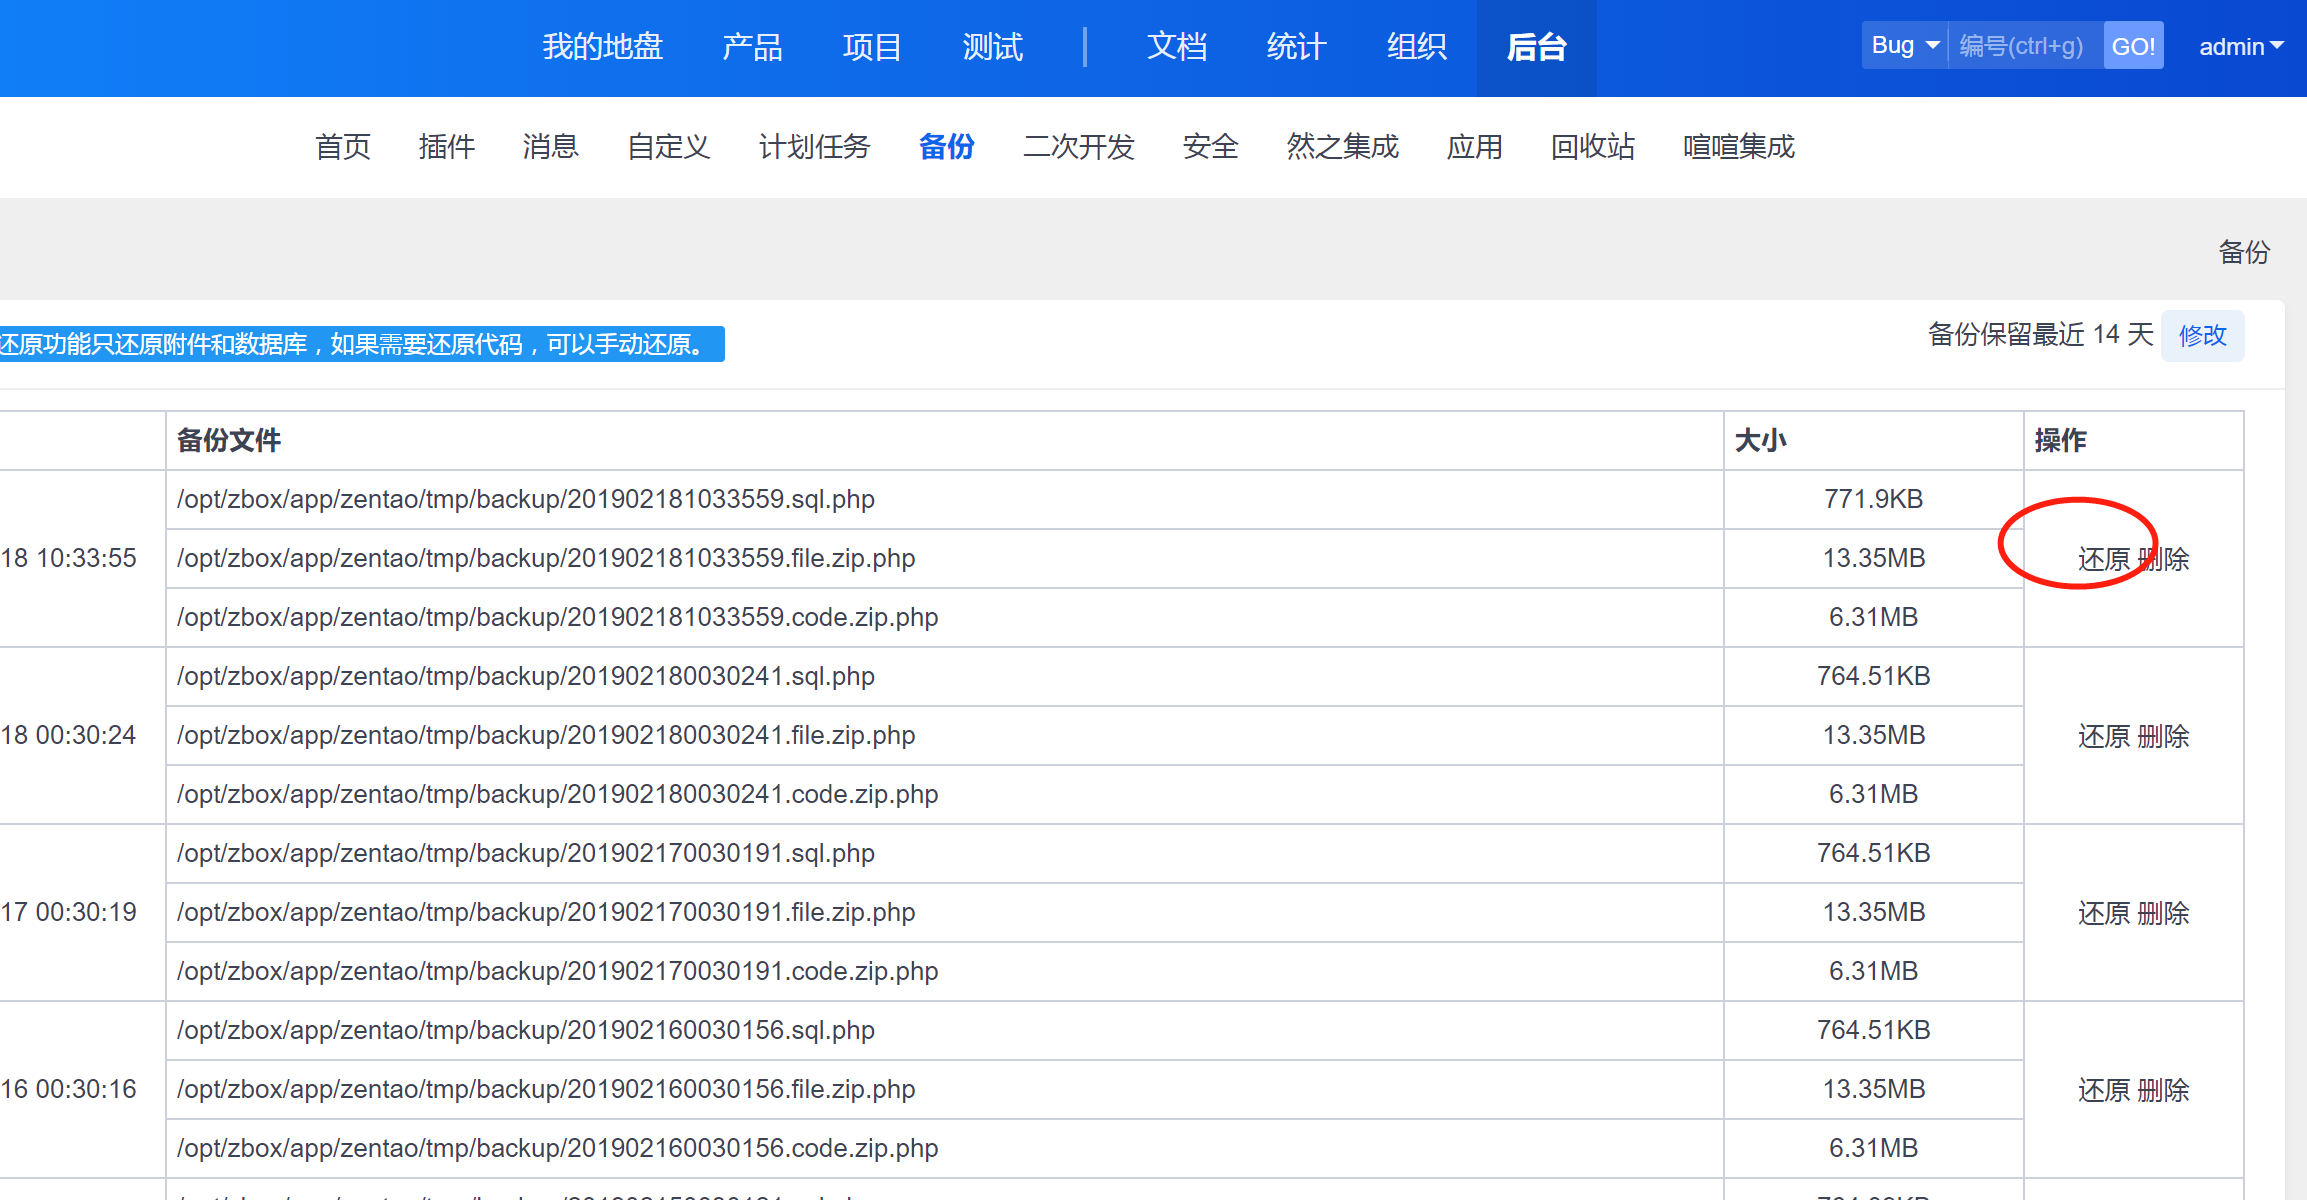
Task: Click the GO! search button
Action: pyautogui.click(x=2132, y=46)
